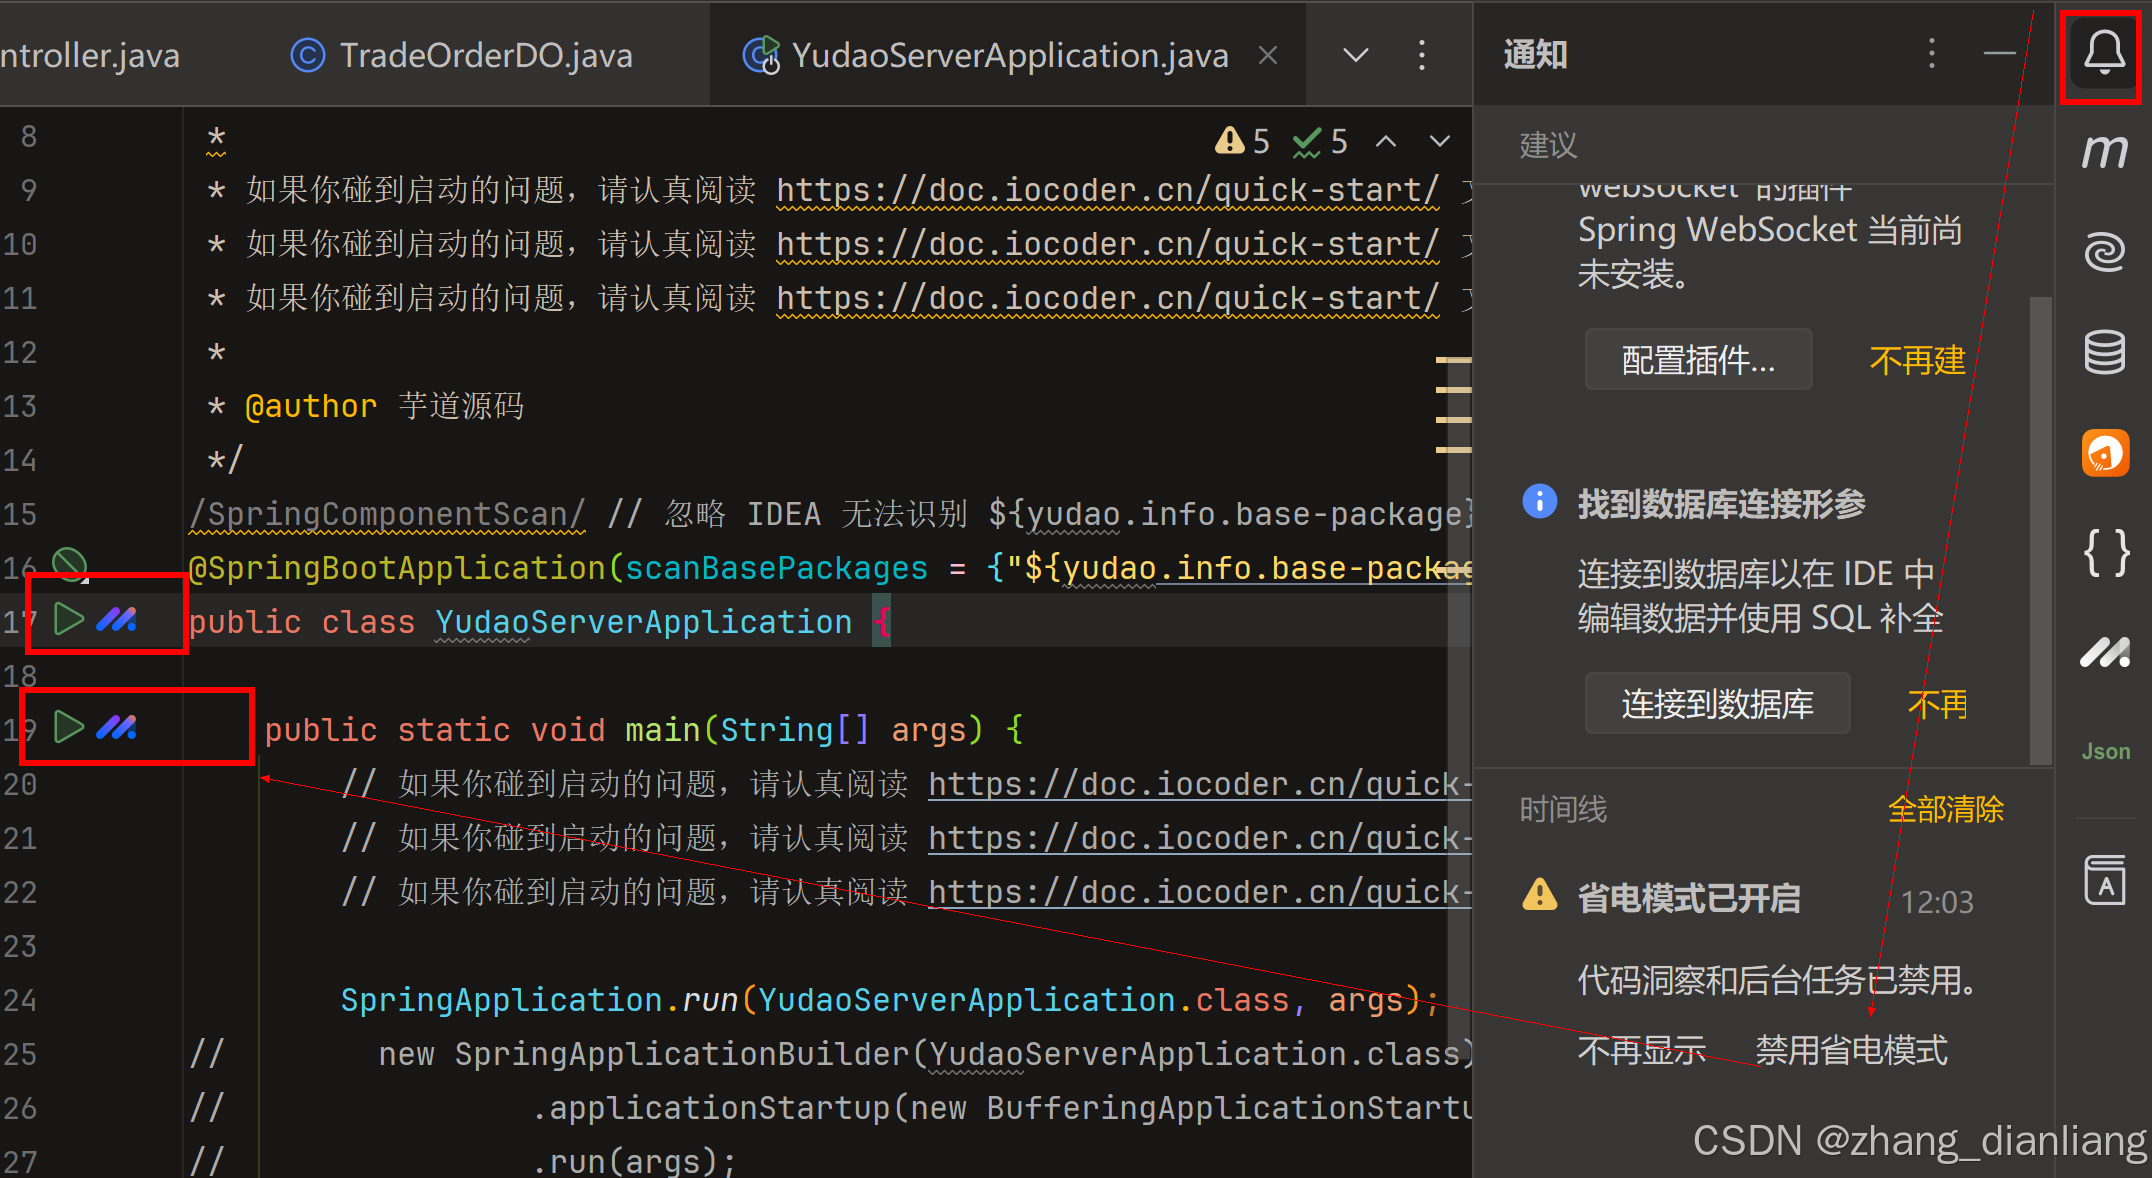This screenshot has height=1178, width=2152.
Task: Switch to TradeOrderDO.java tab
Action: (485, 55)
